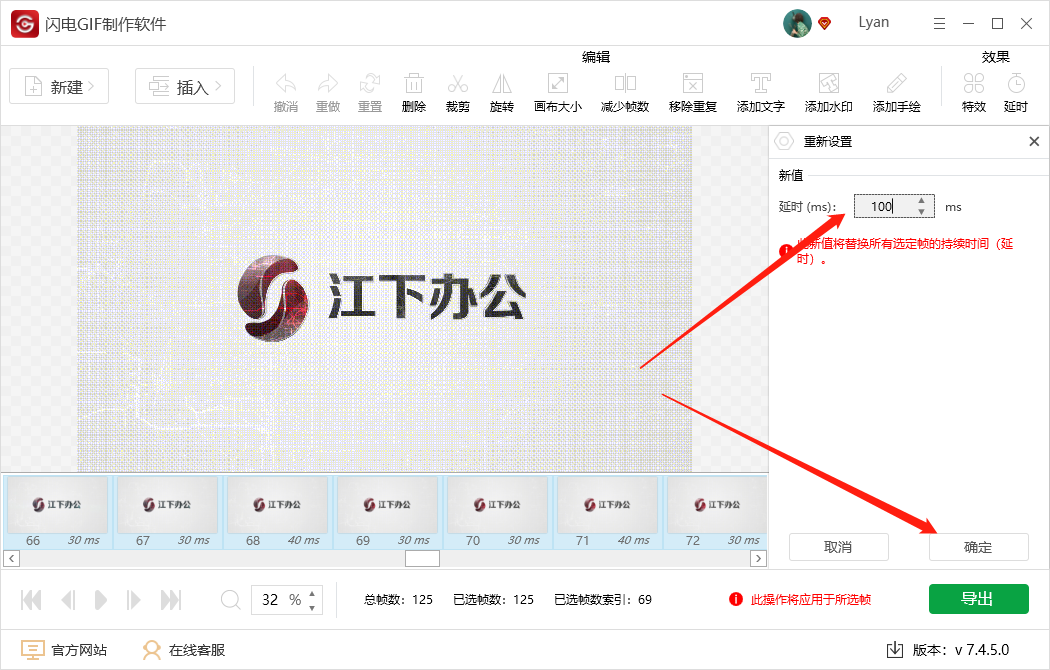1050x670 pixels.
Task: Close the 重新设置 panel
Action: [x=1034, y=141]
